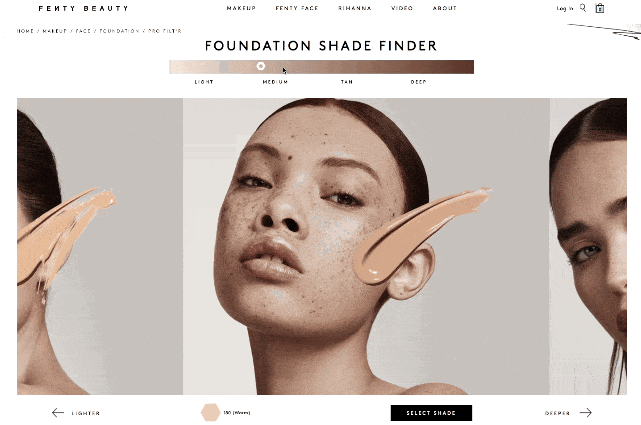Click the Select Shade button
The image size is (641, 425).
click(x=431, y=413)
